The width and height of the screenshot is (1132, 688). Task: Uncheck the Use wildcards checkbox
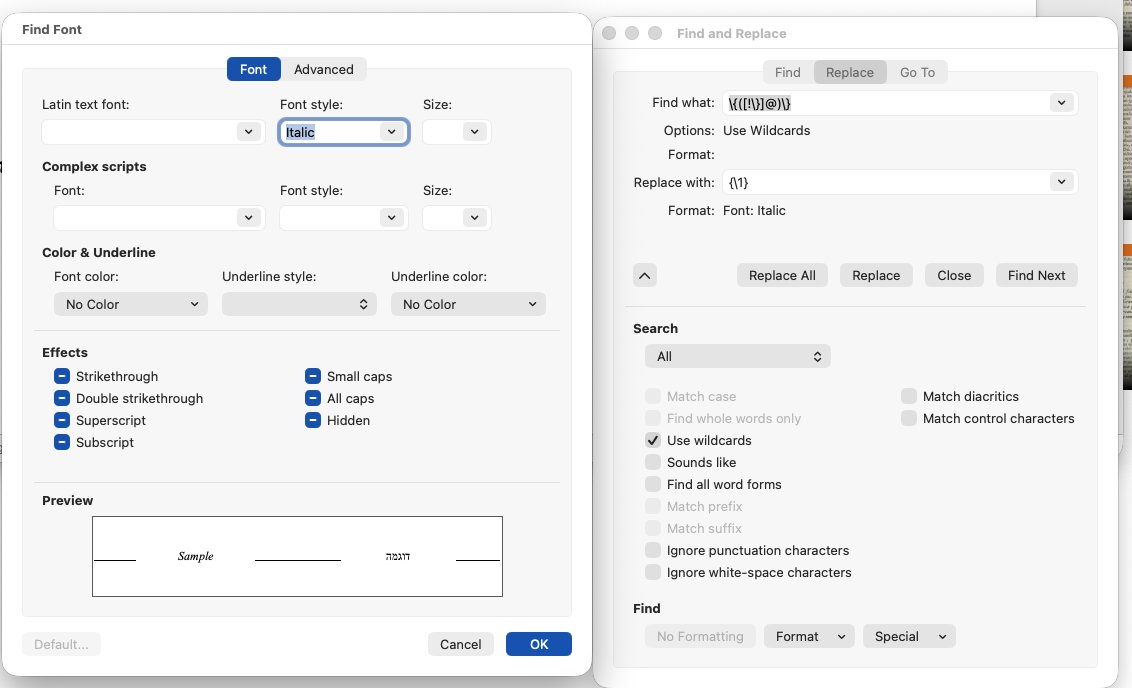(653, 440)
